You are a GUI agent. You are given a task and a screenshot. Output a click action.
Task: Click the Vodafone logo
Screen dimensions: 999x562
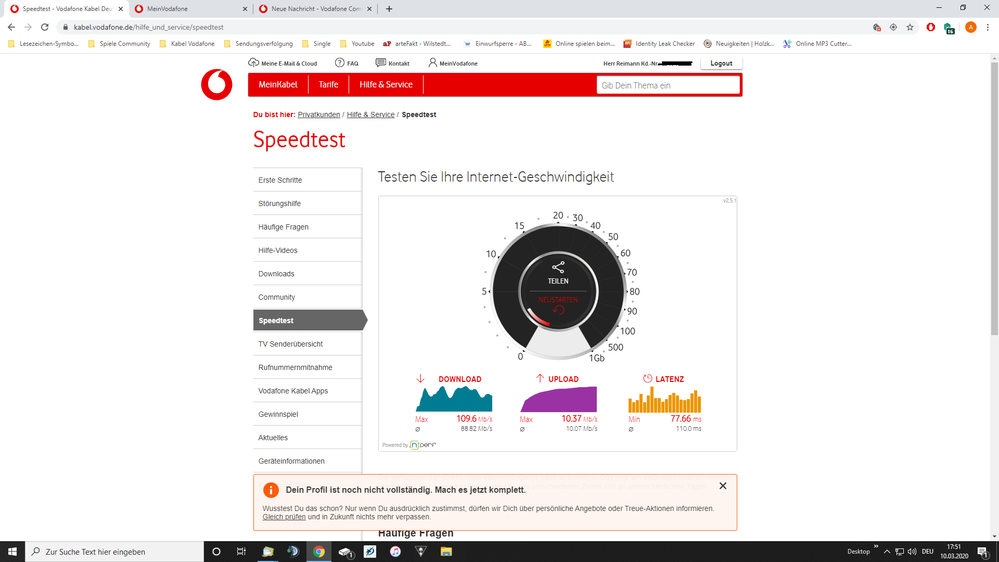(217, 85)
